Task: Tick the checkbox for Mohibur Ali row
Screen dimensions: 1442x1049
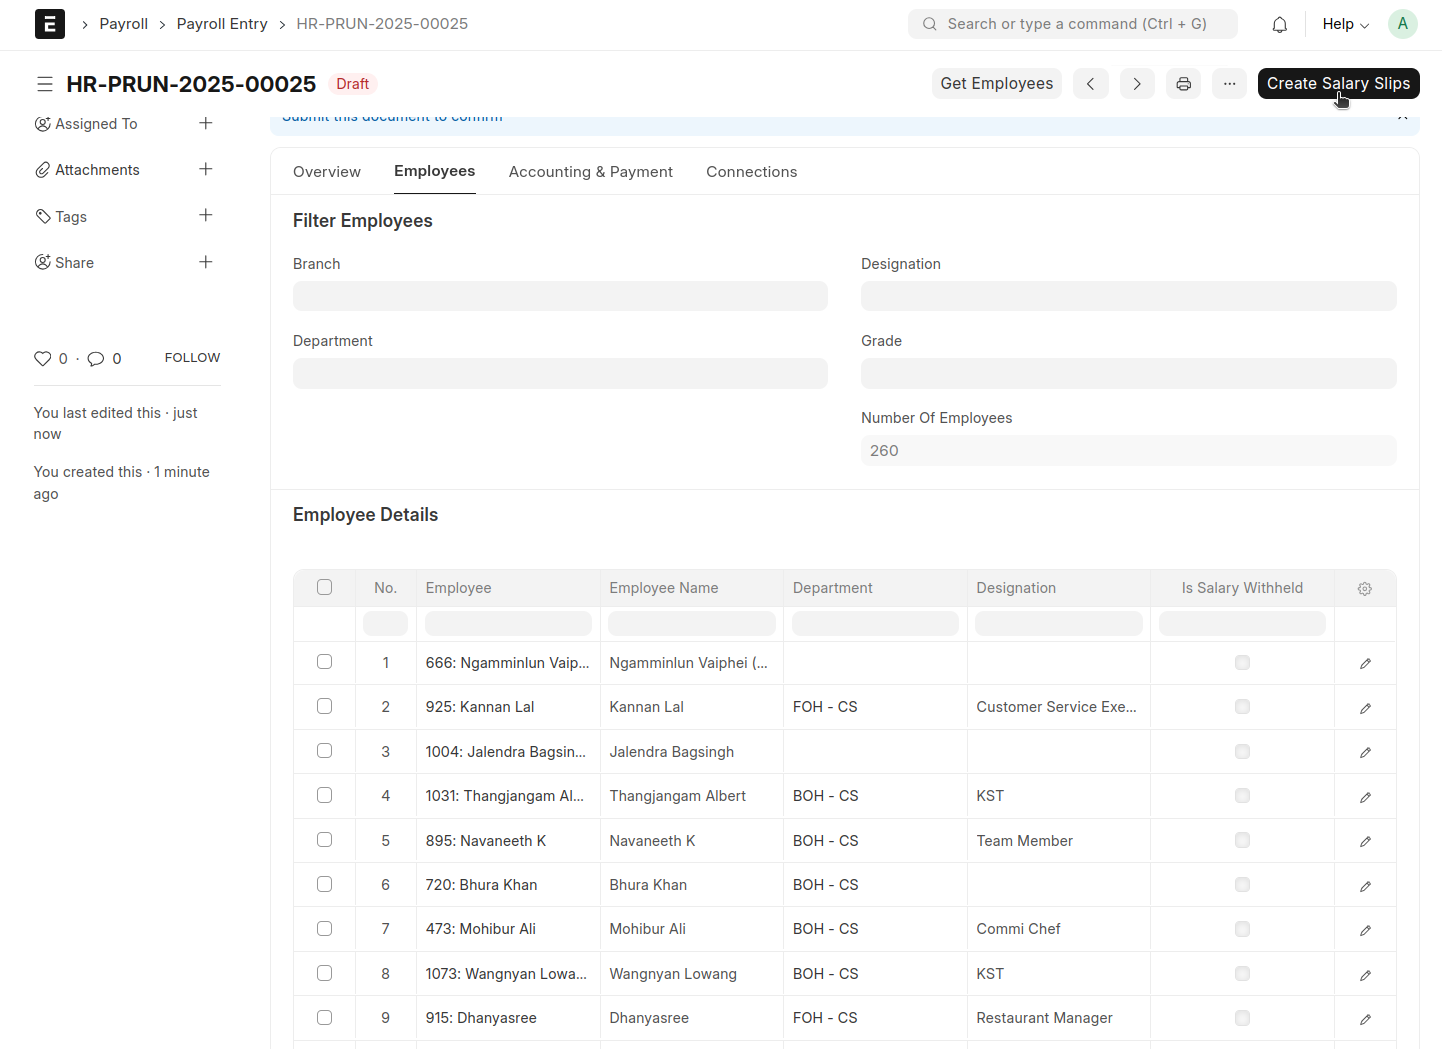Action: [x=324, y=929]
